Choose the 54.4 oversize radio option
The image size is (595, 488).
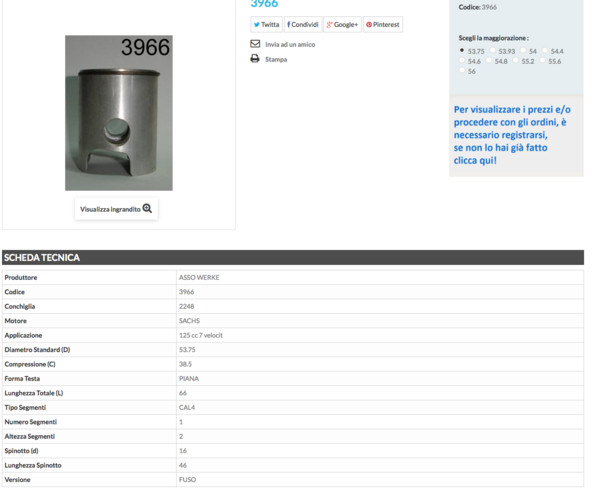tap(545, 50)
